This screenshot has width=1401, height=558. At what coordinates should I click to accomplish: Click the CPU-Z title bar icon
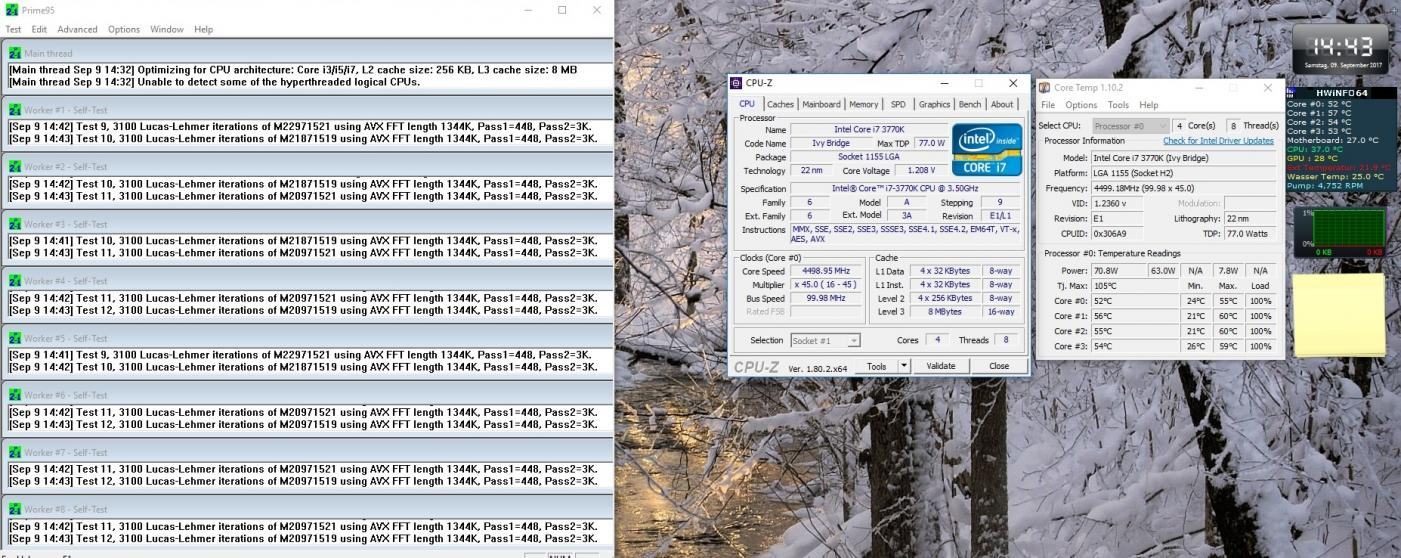(x=737, y=84)
